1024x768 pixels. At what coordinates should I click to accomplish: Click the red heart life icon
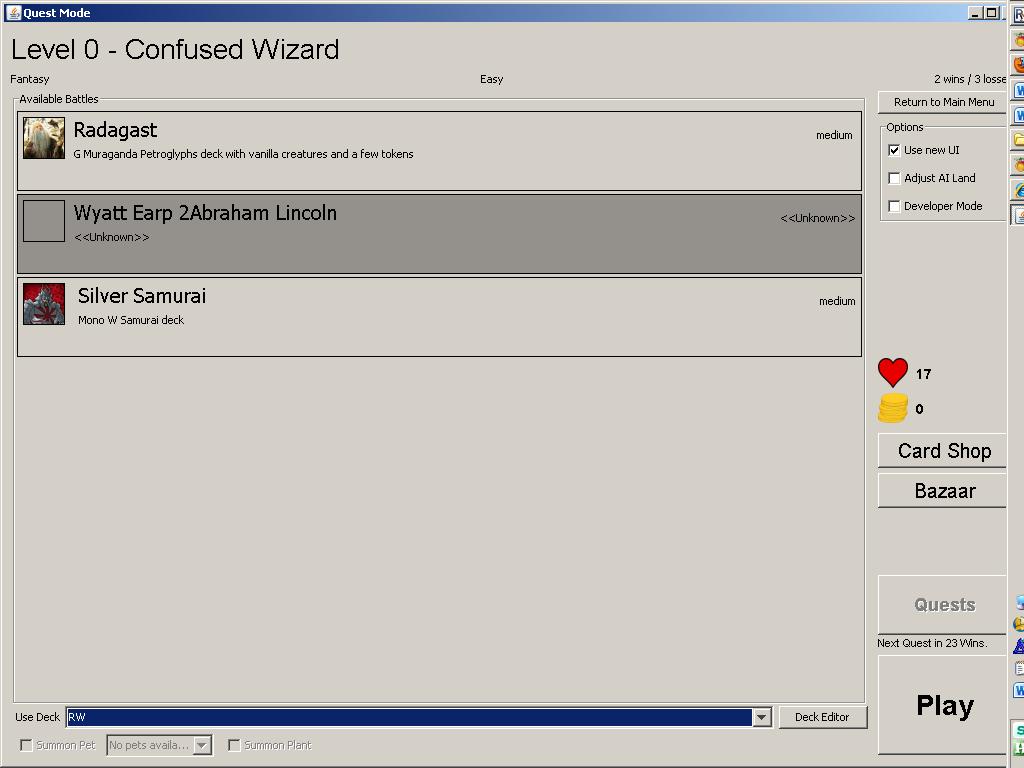[893, 373]
